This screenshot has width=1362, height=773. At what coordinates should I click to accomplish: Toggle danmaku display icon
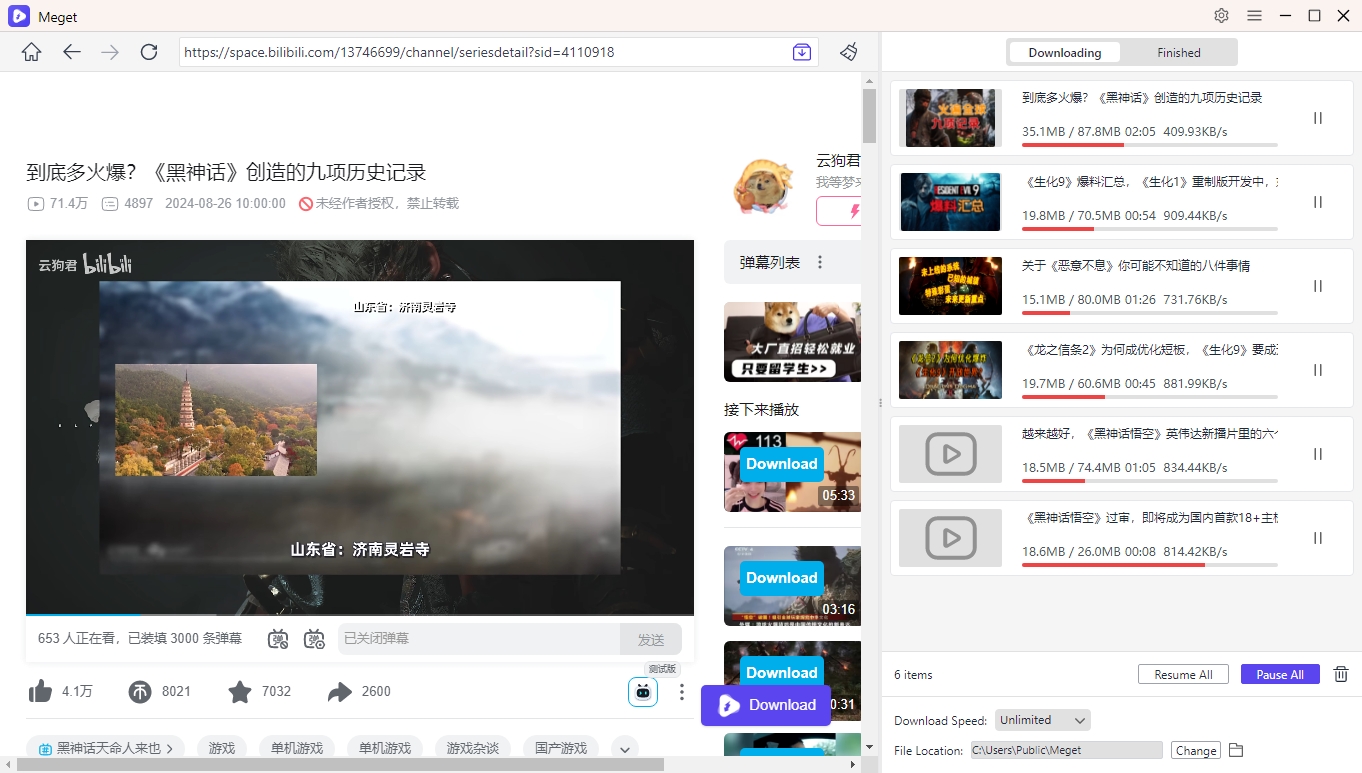[279, 638]
